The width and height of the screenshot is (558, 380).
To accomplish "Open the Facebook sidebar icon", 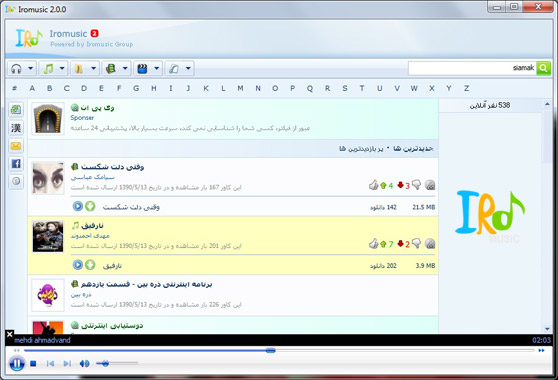I will click(x=16, y=163).
